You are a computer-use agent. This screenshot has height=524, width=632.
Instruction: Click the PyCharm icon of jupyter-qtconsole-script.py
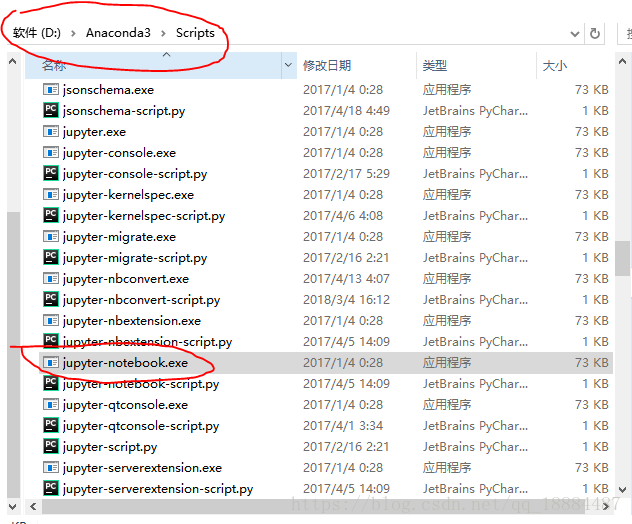[51, 425]
